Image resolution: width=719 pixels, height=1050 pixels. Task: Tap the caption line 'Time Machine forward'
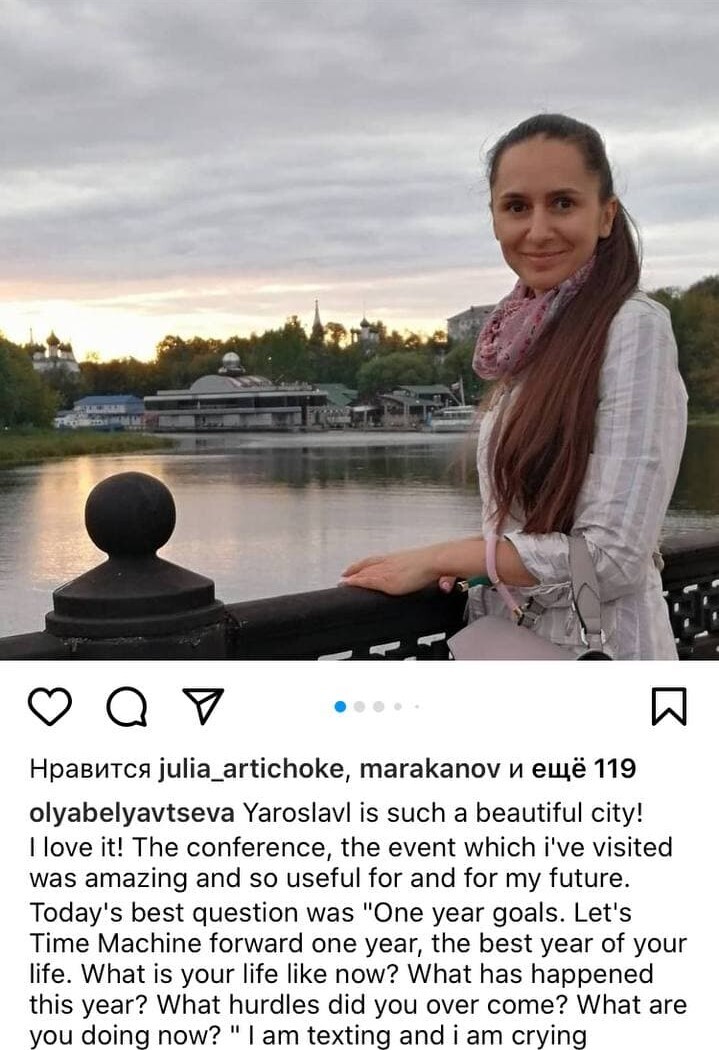coord(358,943)
